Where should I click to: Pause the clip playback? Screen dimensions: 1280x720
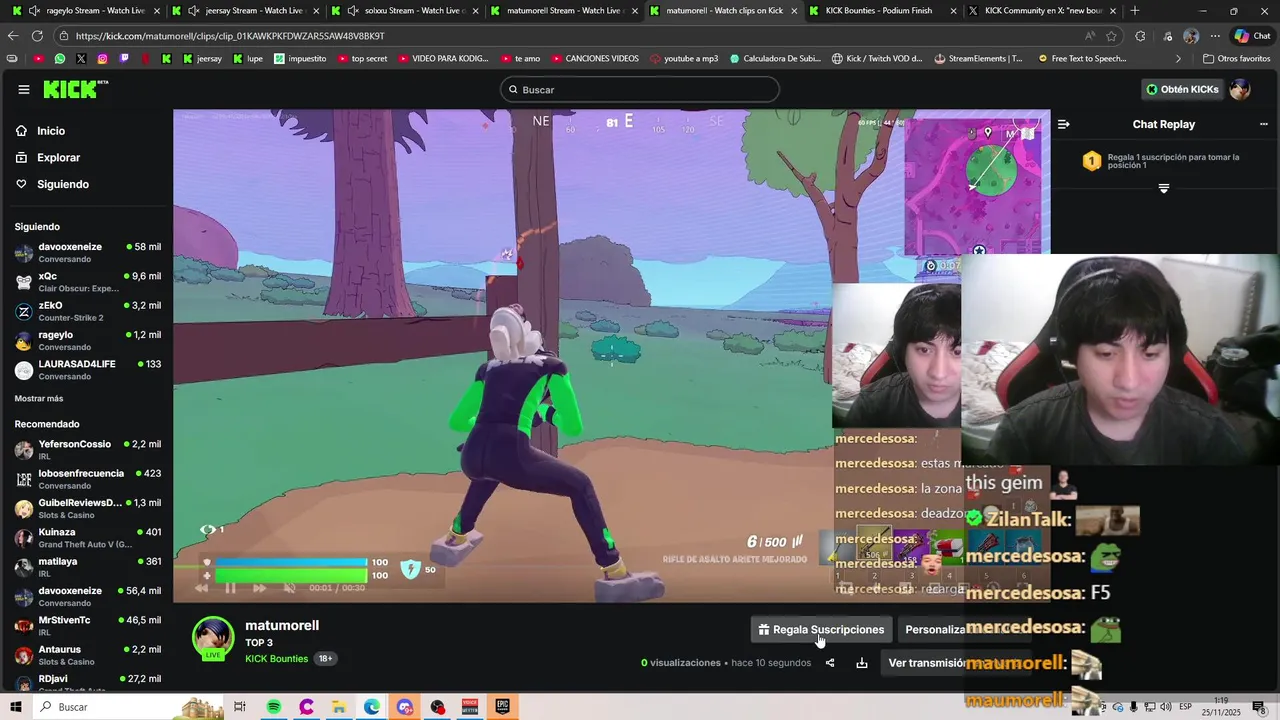230,588
